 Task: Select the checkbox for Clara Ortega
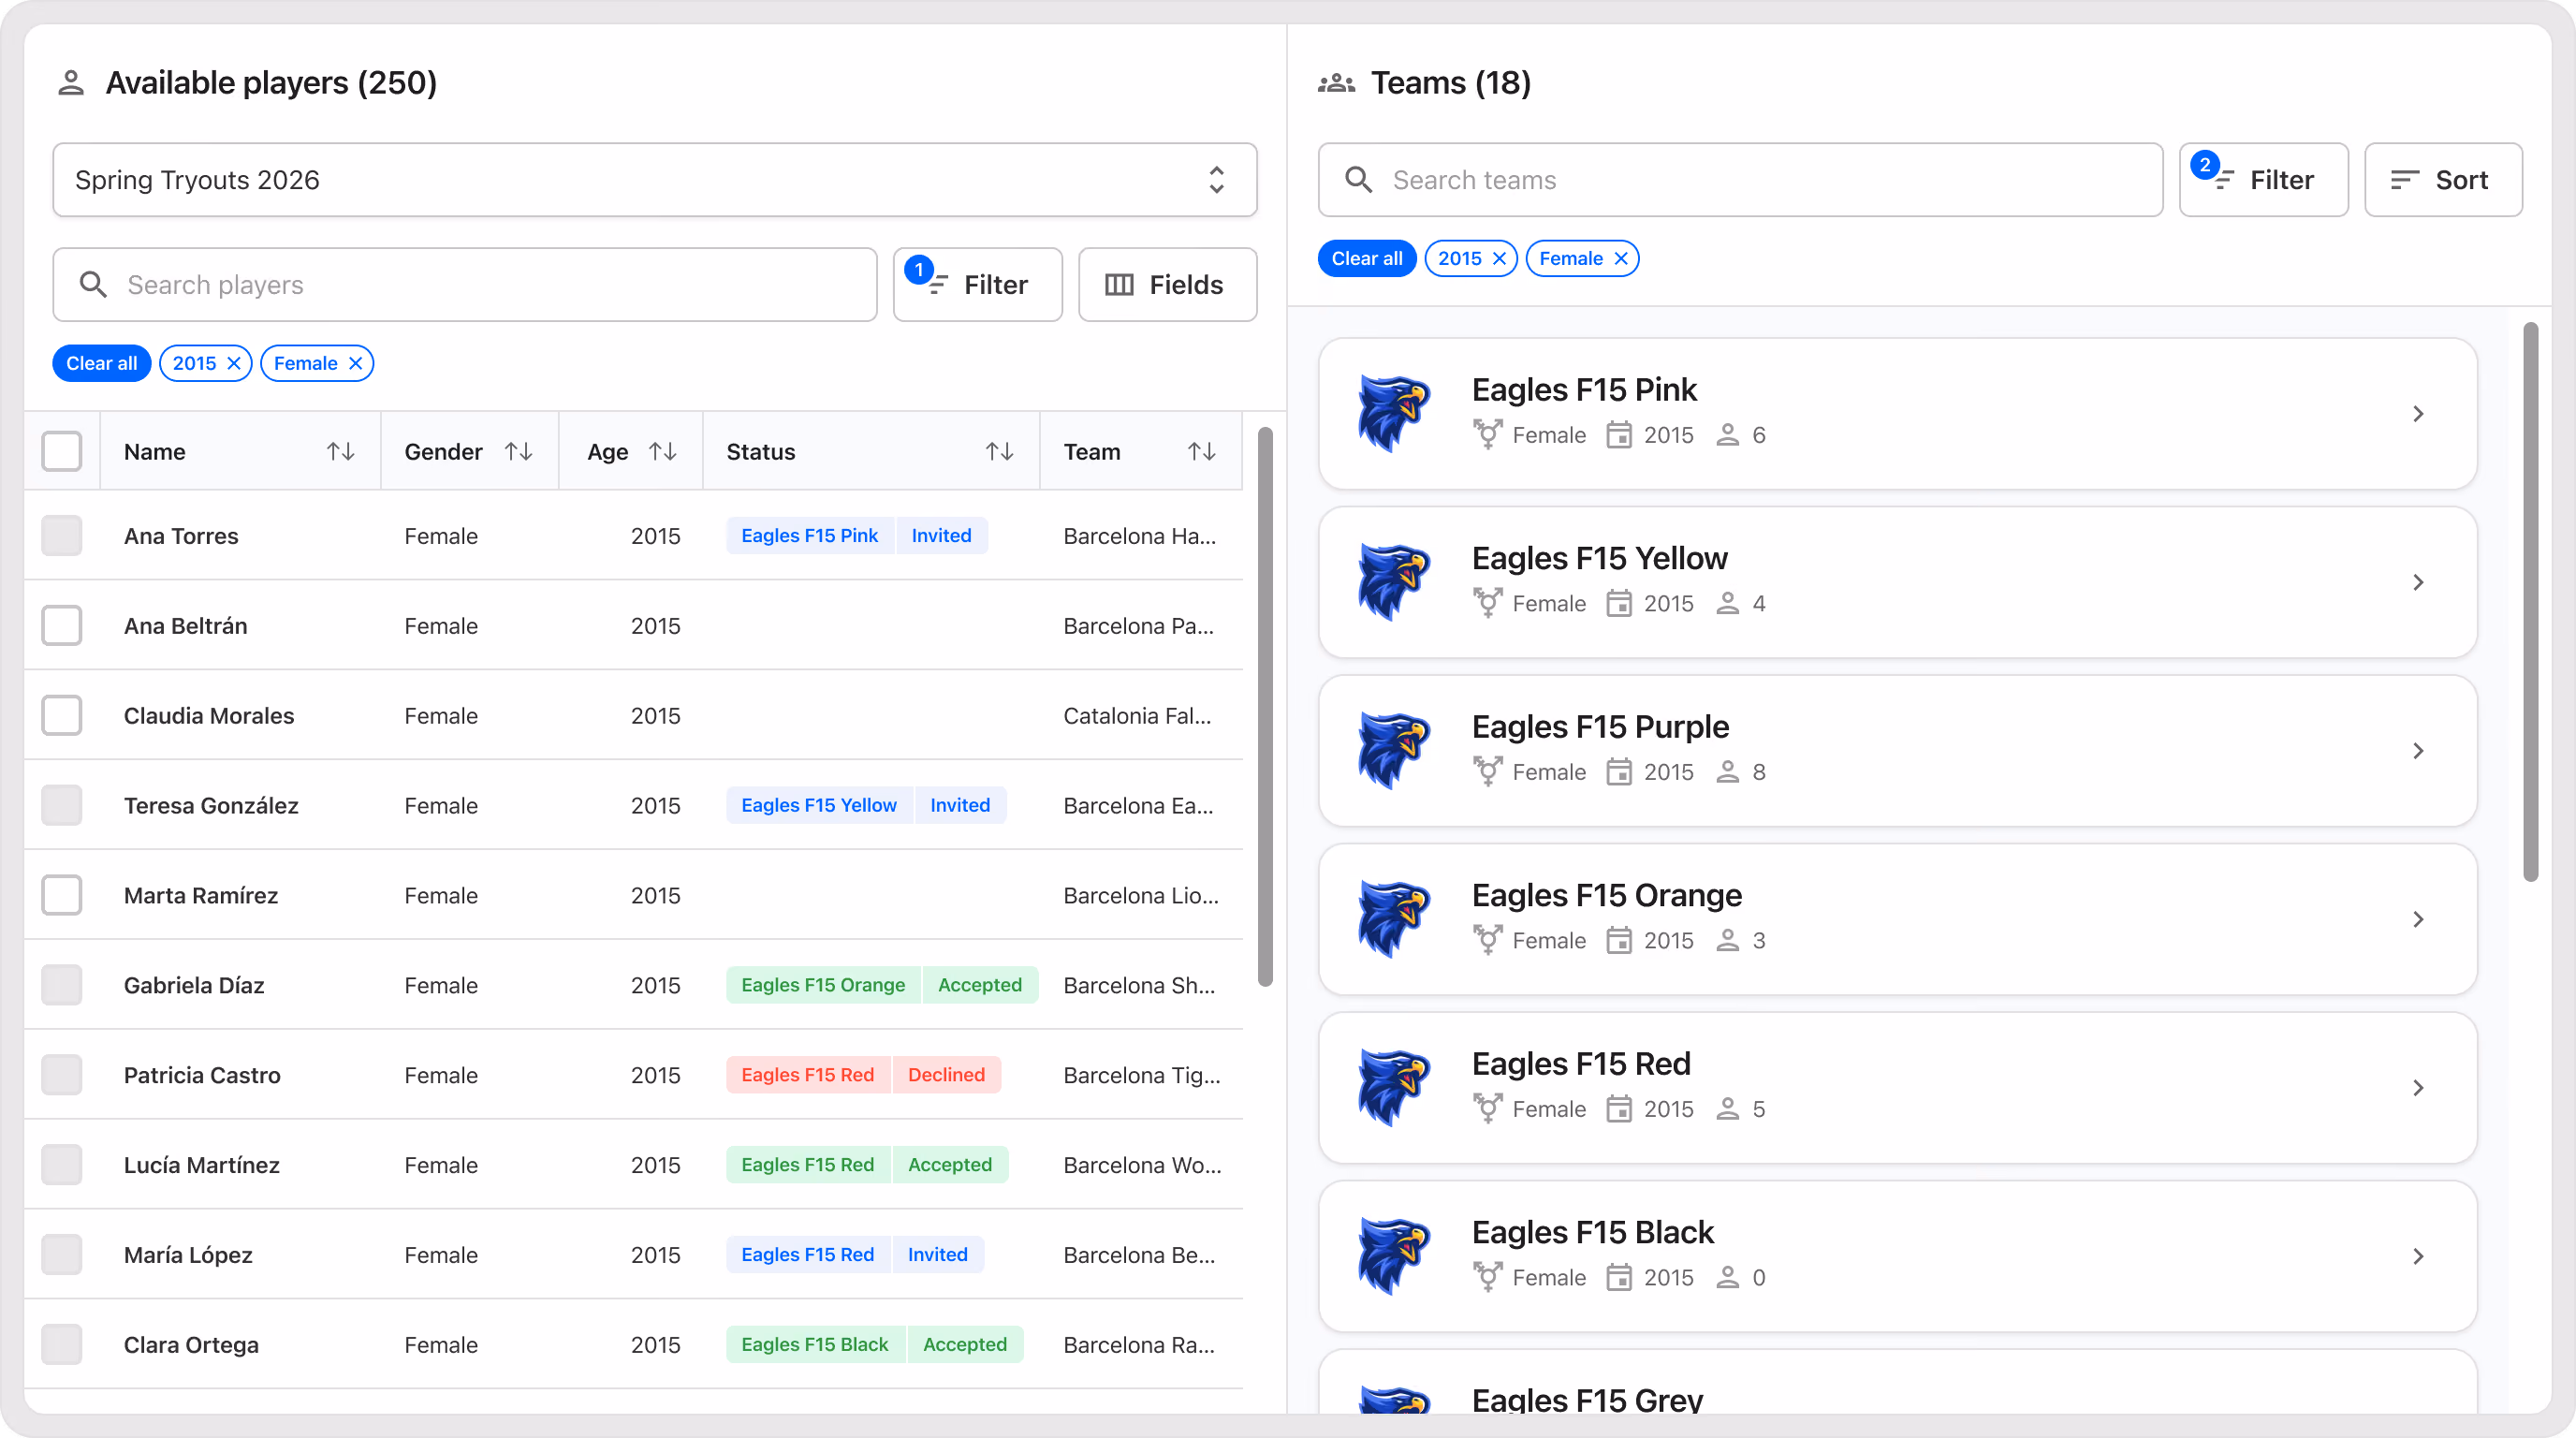(62, 1344)
